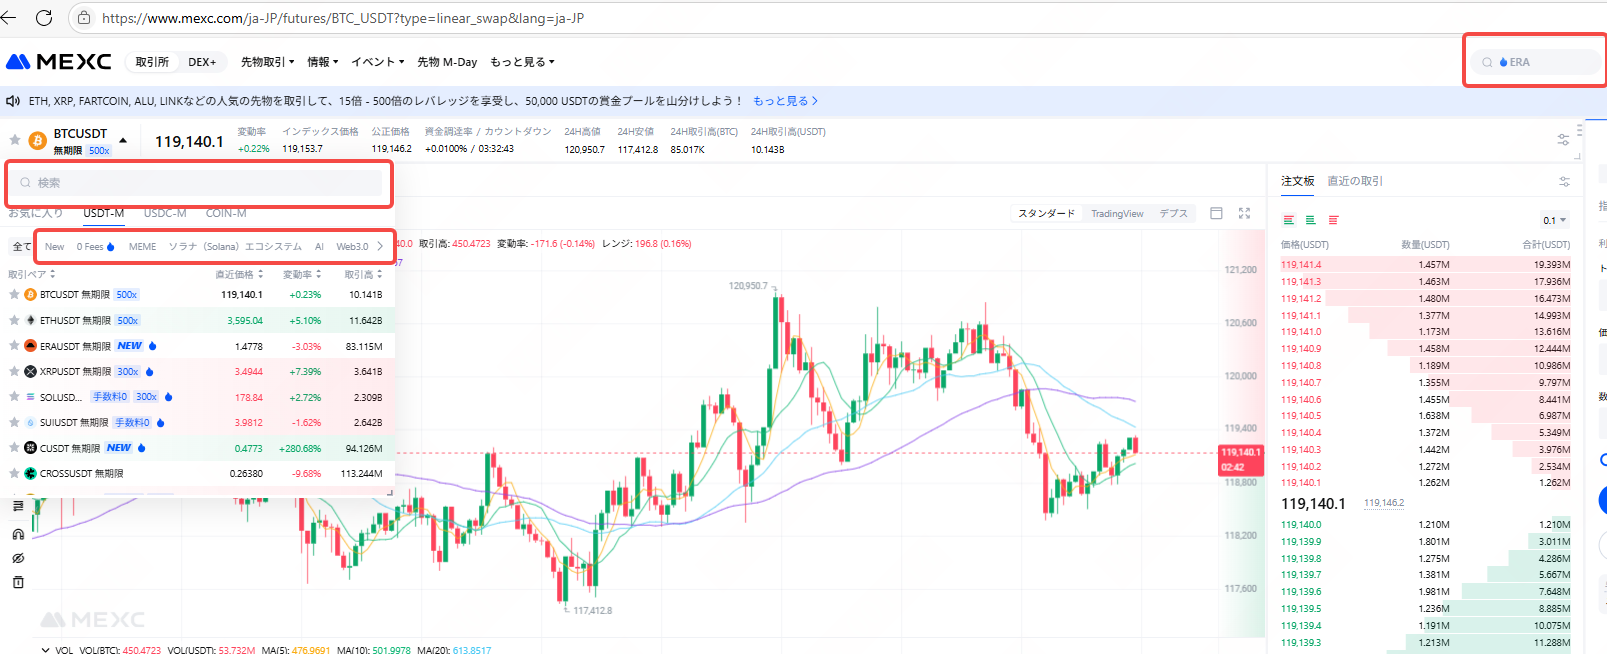Screen dimensions: 1607x654
Task: Open the イベント menu
Action: 378,62
